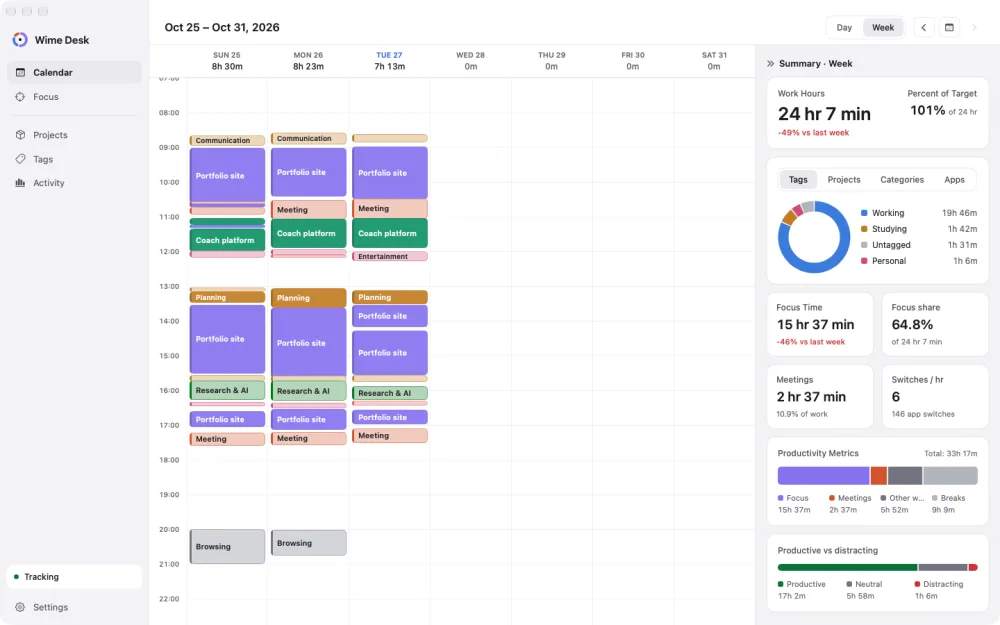Open Monday's evening Browsing block
The image size is (1000, 625).
click(309, 543)
